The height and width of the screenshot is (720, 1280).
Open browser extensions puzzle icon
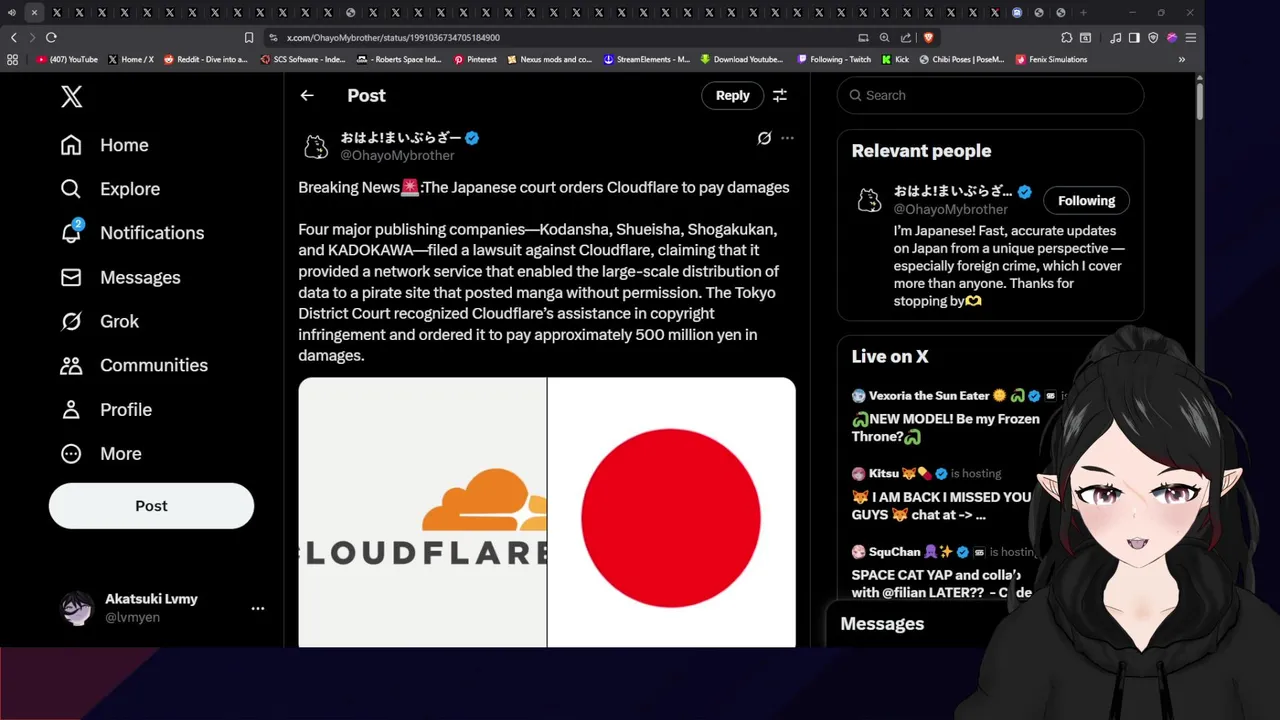tap(1067, 37)
